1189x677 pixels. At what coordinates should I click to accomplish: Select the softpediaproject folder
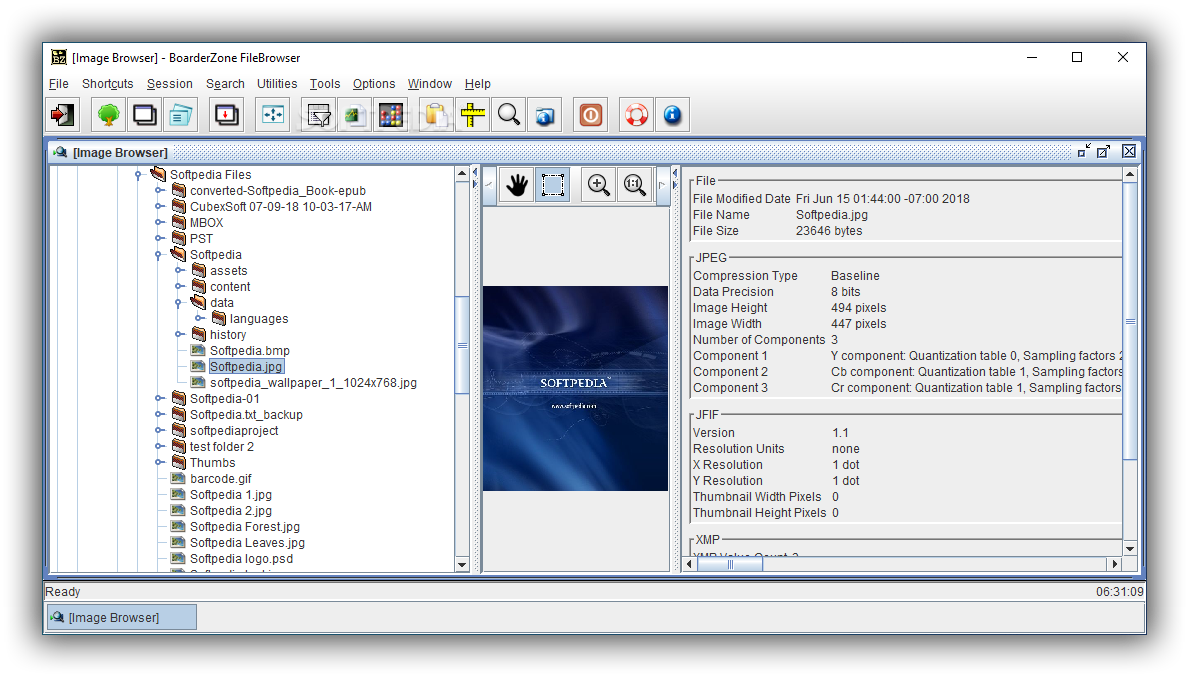(x=234, y=431)
